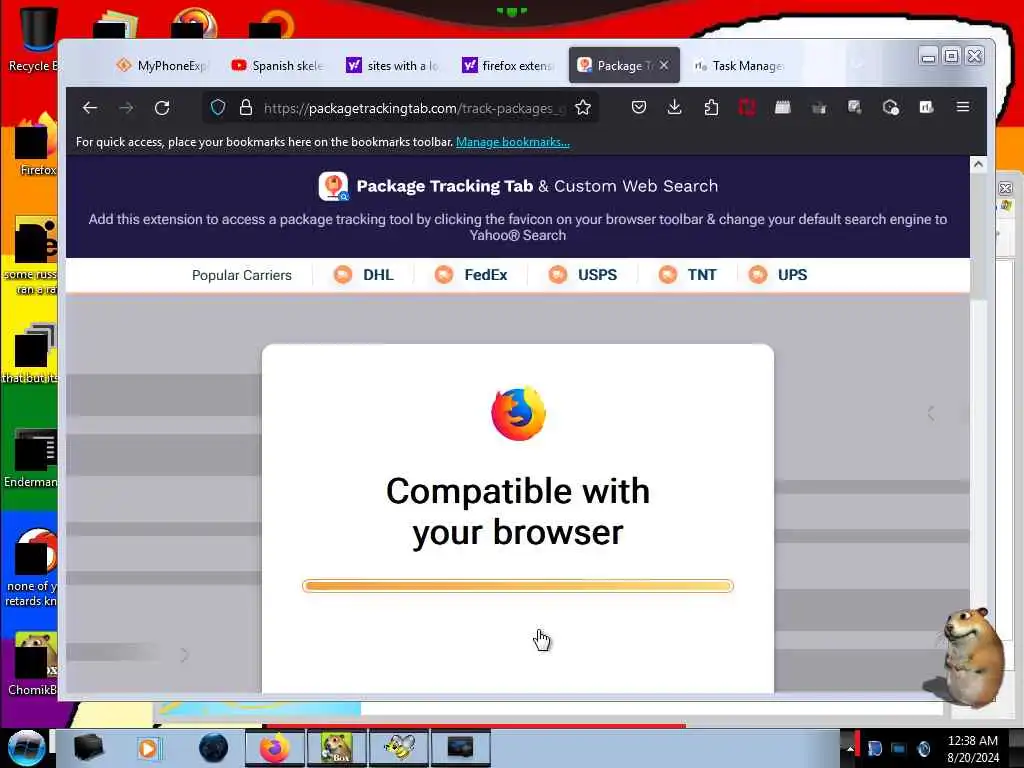Open the Enderman desktop icon
This screenshot has height=768, width=1024.
[x=31, y=457]
